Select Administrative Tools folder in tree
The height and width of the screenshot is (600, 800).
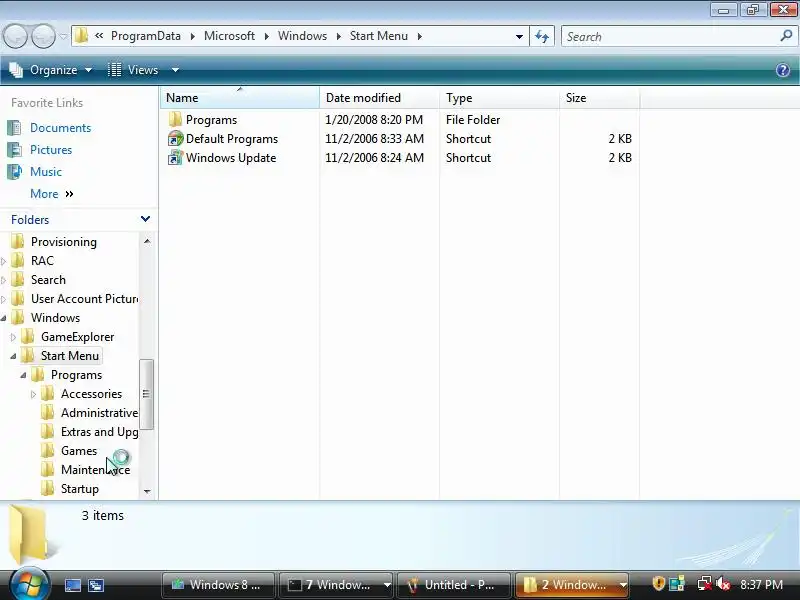click(99, 413)
